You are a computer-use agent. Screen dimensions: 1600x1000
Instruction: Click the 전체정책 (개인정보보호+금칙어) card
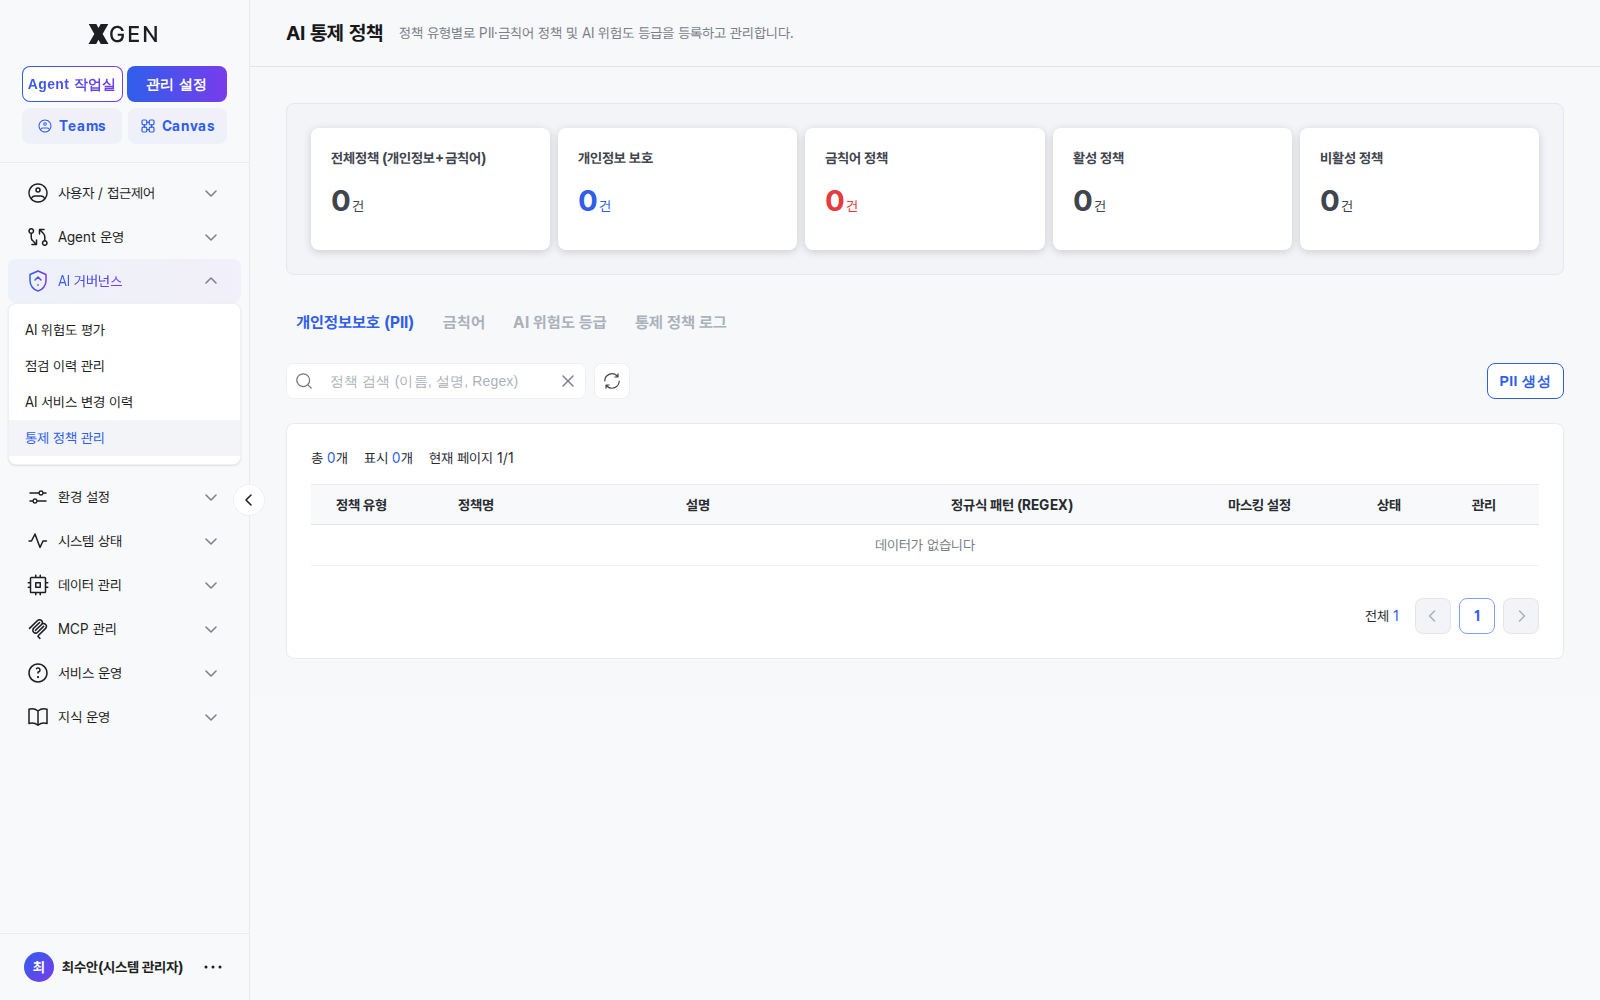pyautogui.click(x=430, y=189)
